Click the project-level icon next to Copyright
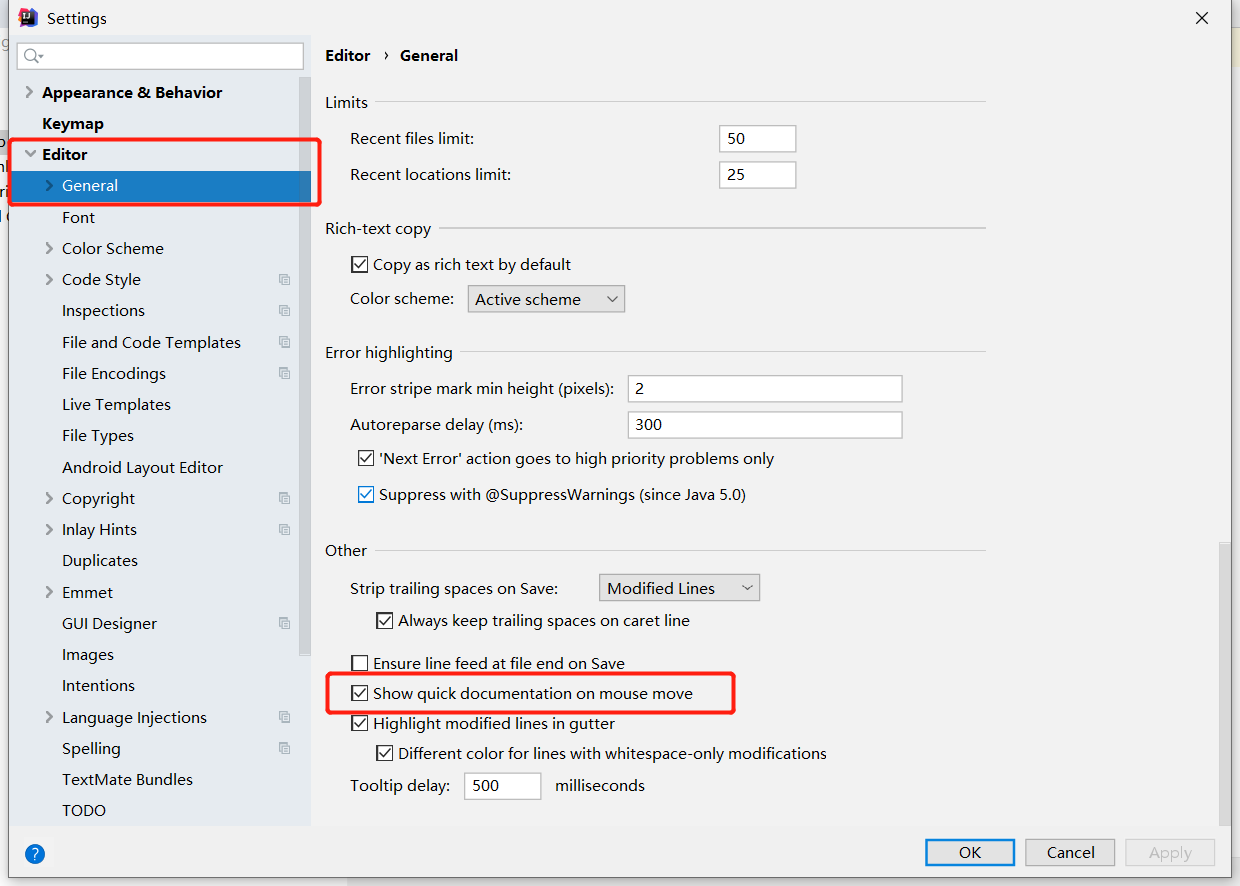The width and height of the screenshot is (1240, 886). tap(285, 498)
